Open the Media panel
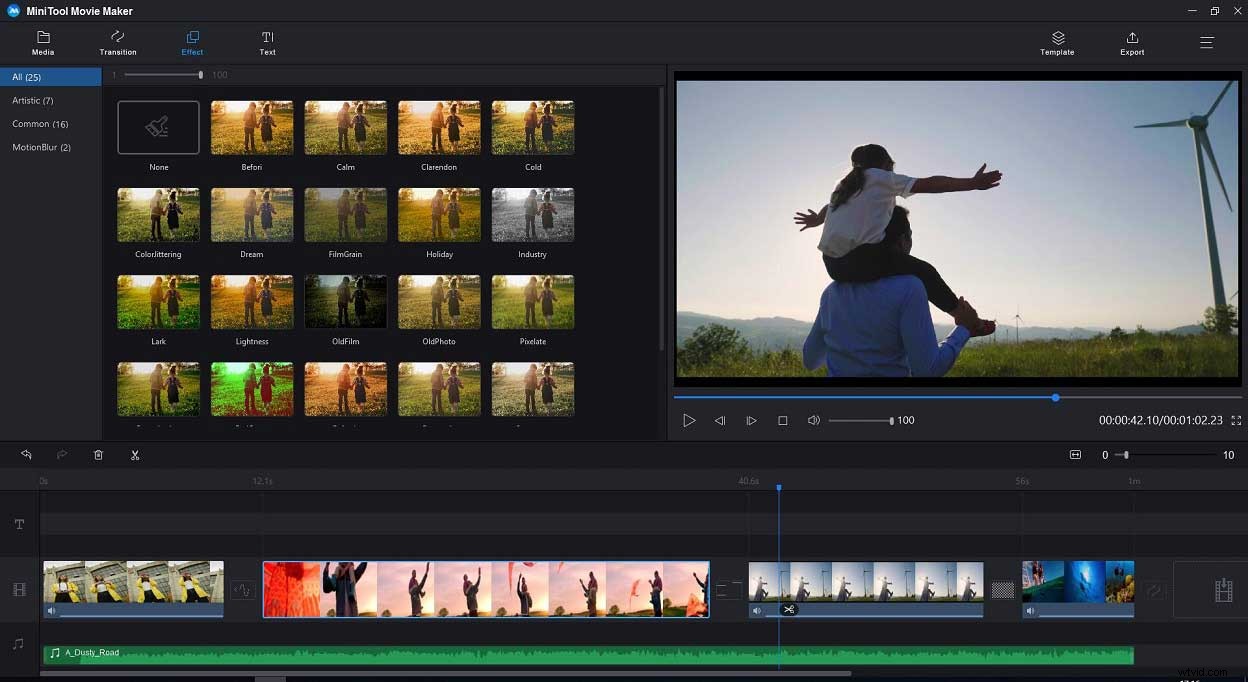This screenshot has width=1248, height=682. pos(43,42)
